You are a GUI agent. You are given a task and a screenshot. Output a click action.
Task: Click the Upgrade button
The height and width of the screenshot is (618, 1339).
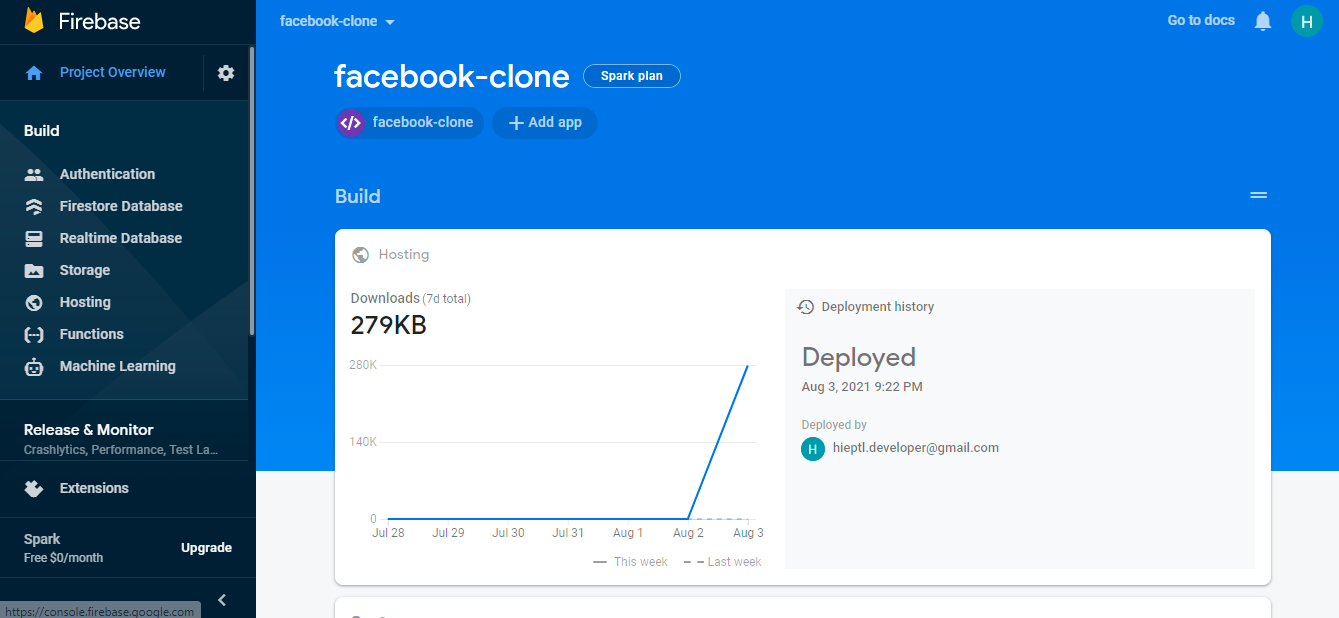click(x=206, y=548)
